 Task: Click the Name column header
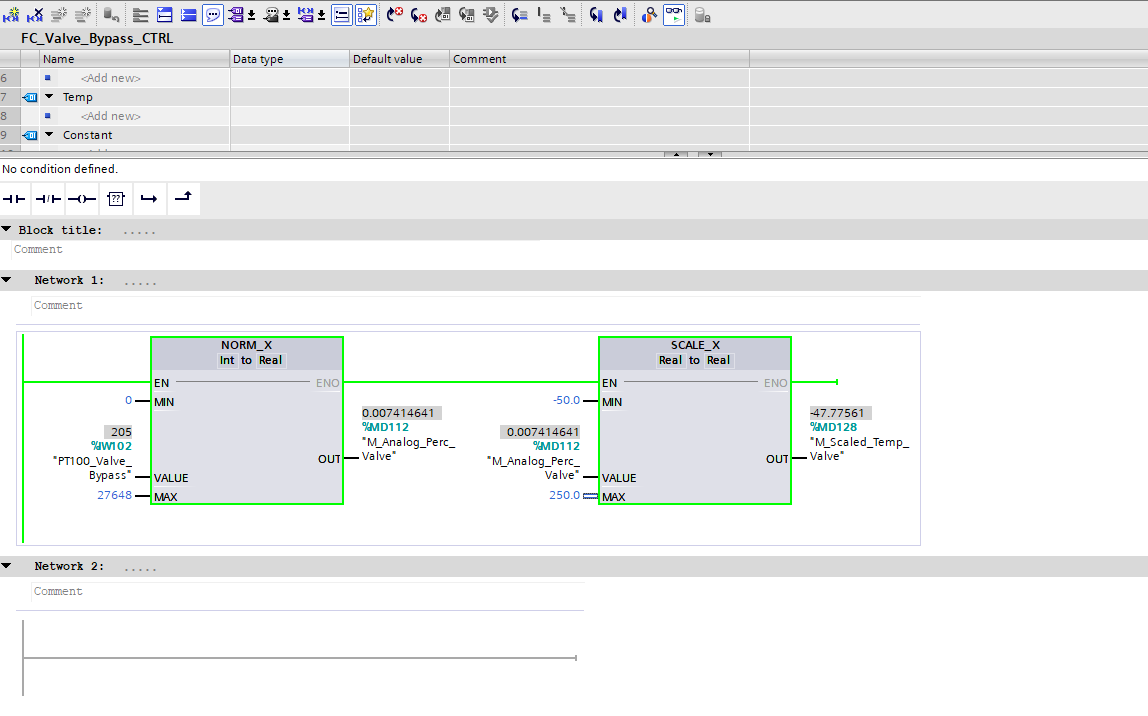coord(134,59)
